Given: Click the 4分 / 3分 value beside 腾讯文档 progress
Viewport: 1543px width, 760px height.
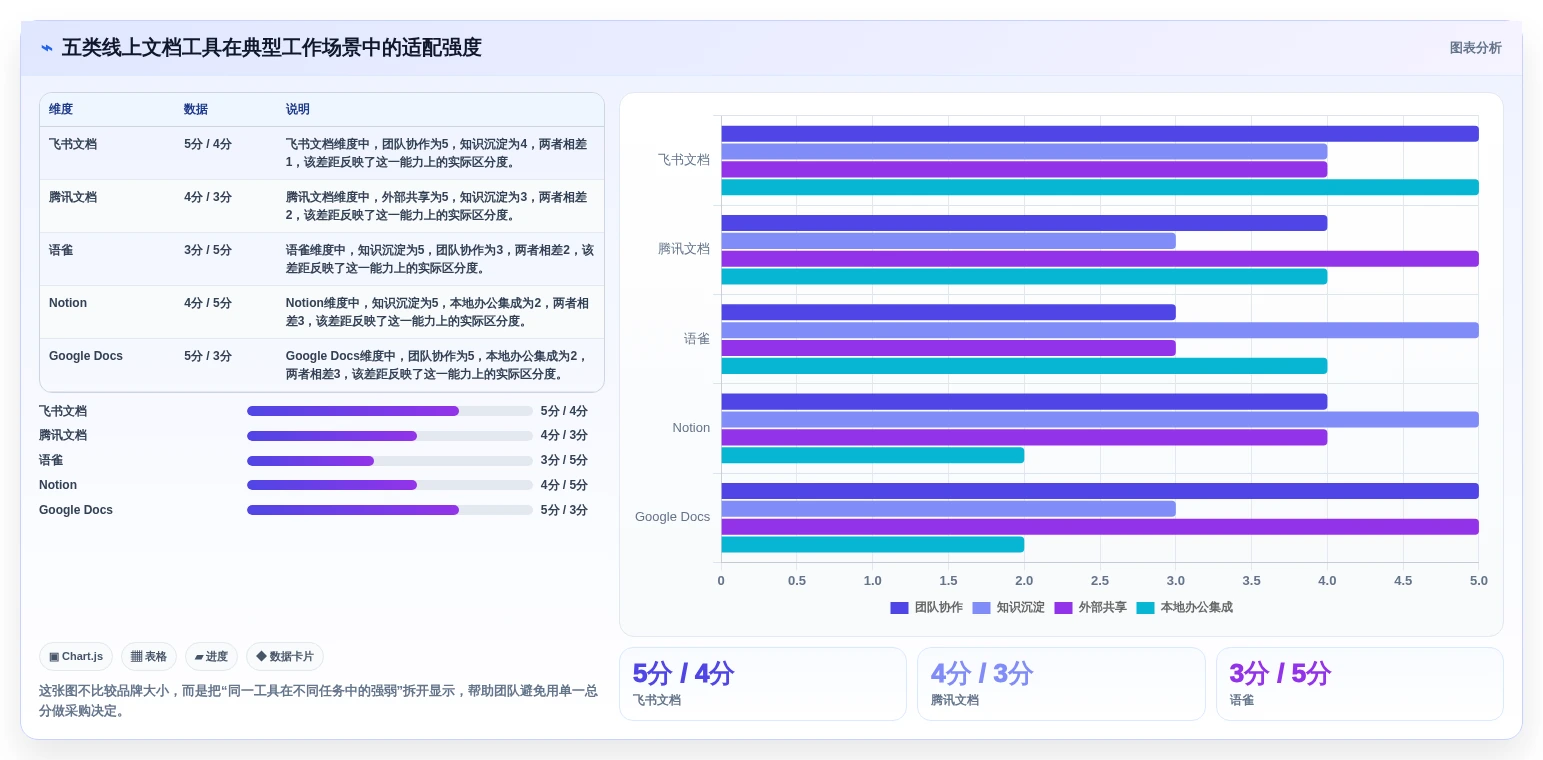Looking at the screenshot, I should 564,436.
